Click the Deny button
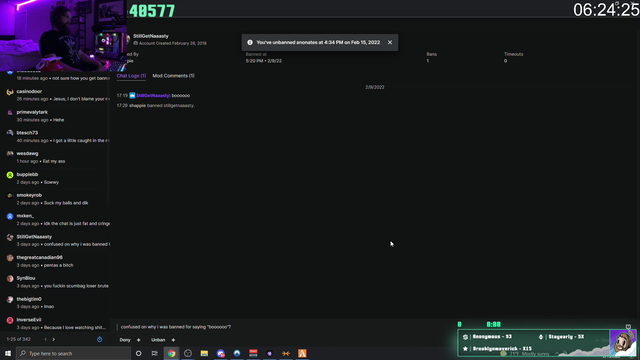Viewport: 640px width, 360px height. (x=125, y=340)
